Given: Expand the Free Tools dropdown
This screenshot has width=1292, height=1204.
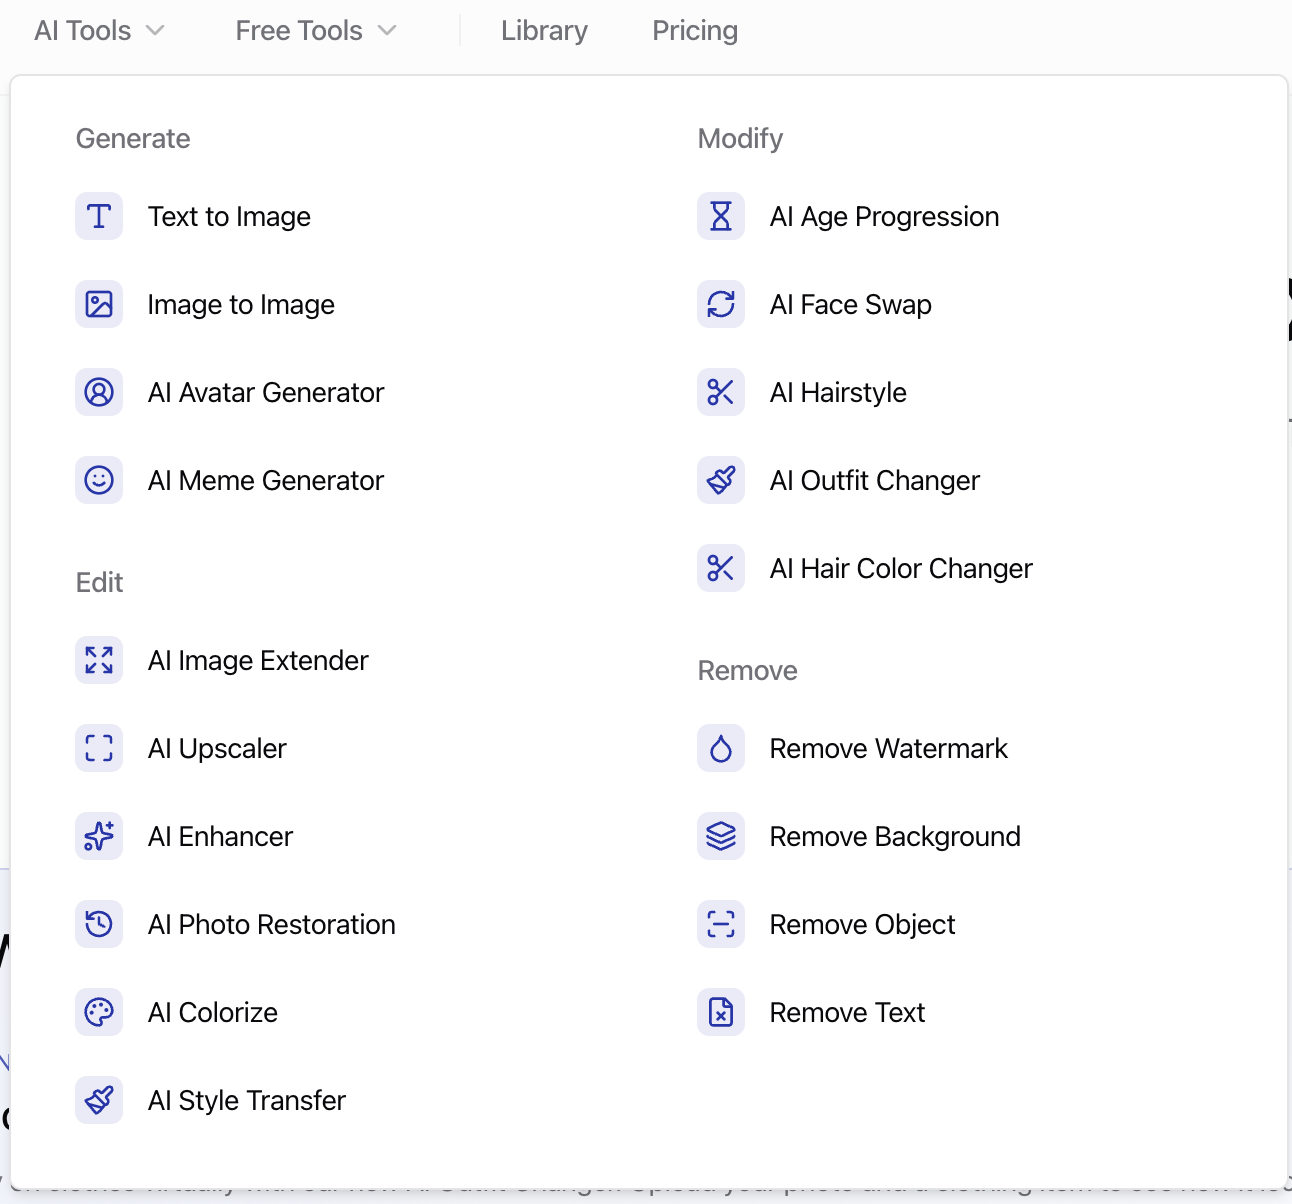Looking at the screenshot, I should click(316, 31).
